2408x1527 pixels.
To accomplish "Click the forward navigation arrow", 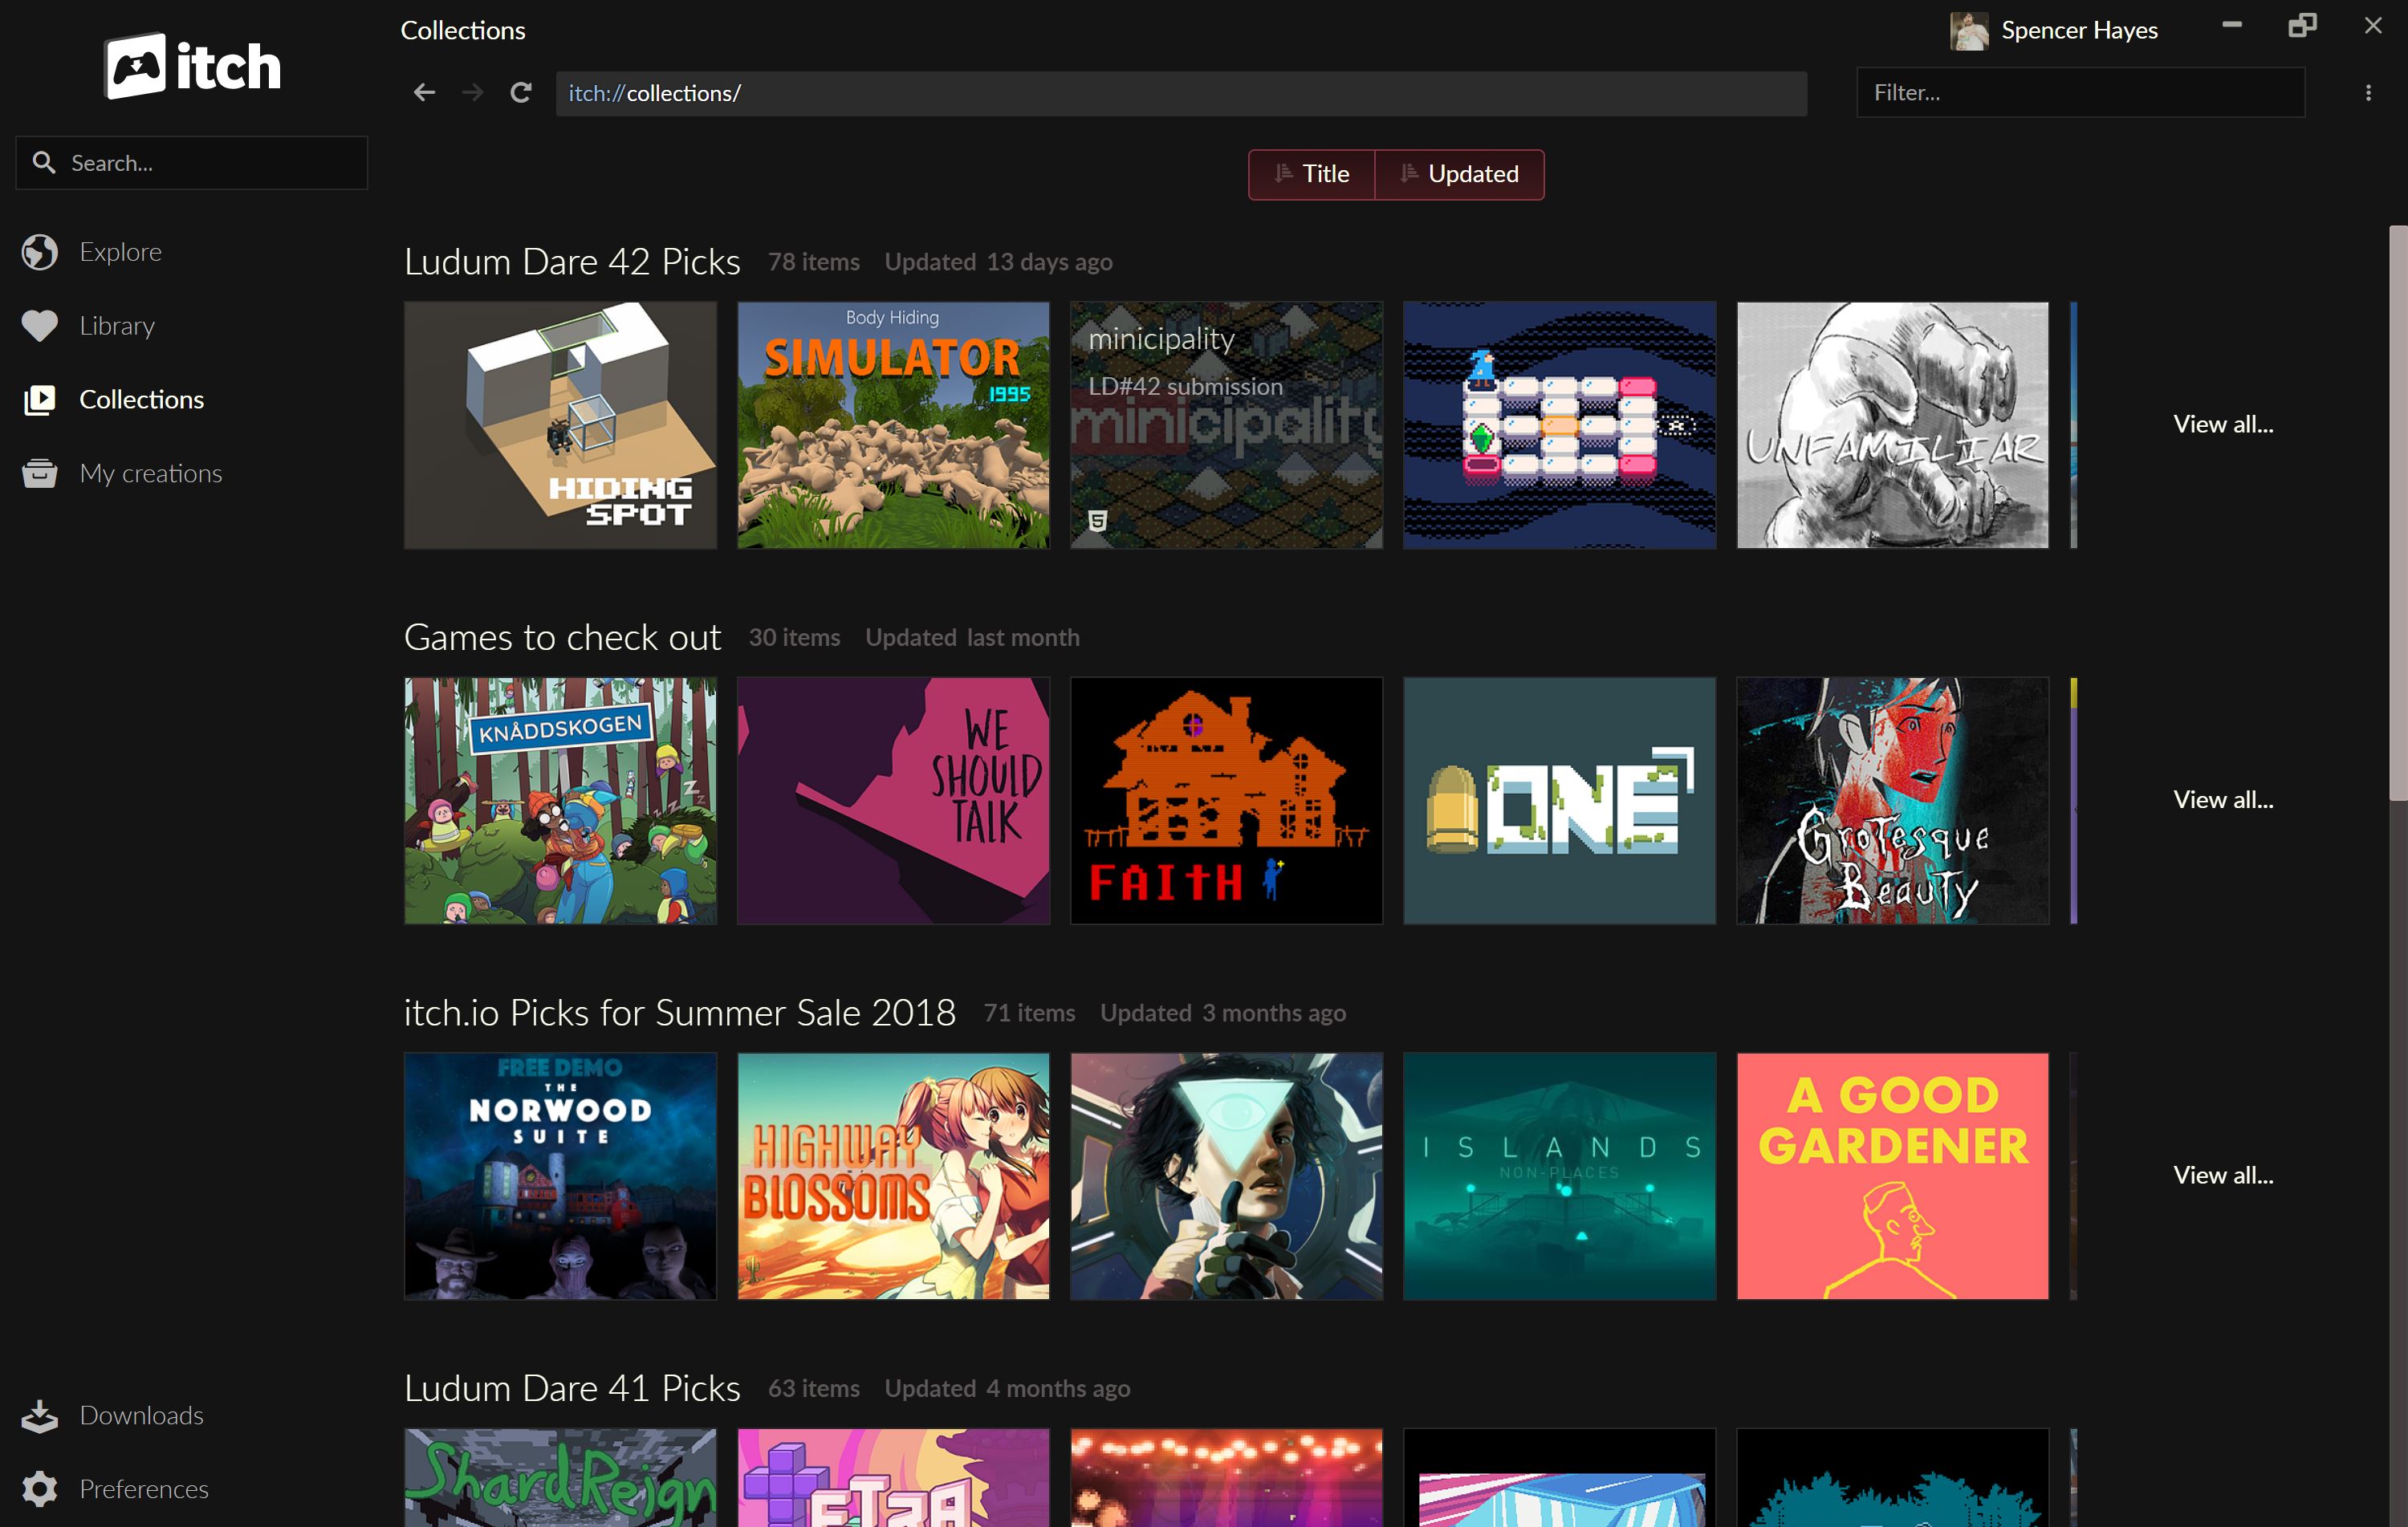I will click(x=472, y=91).
